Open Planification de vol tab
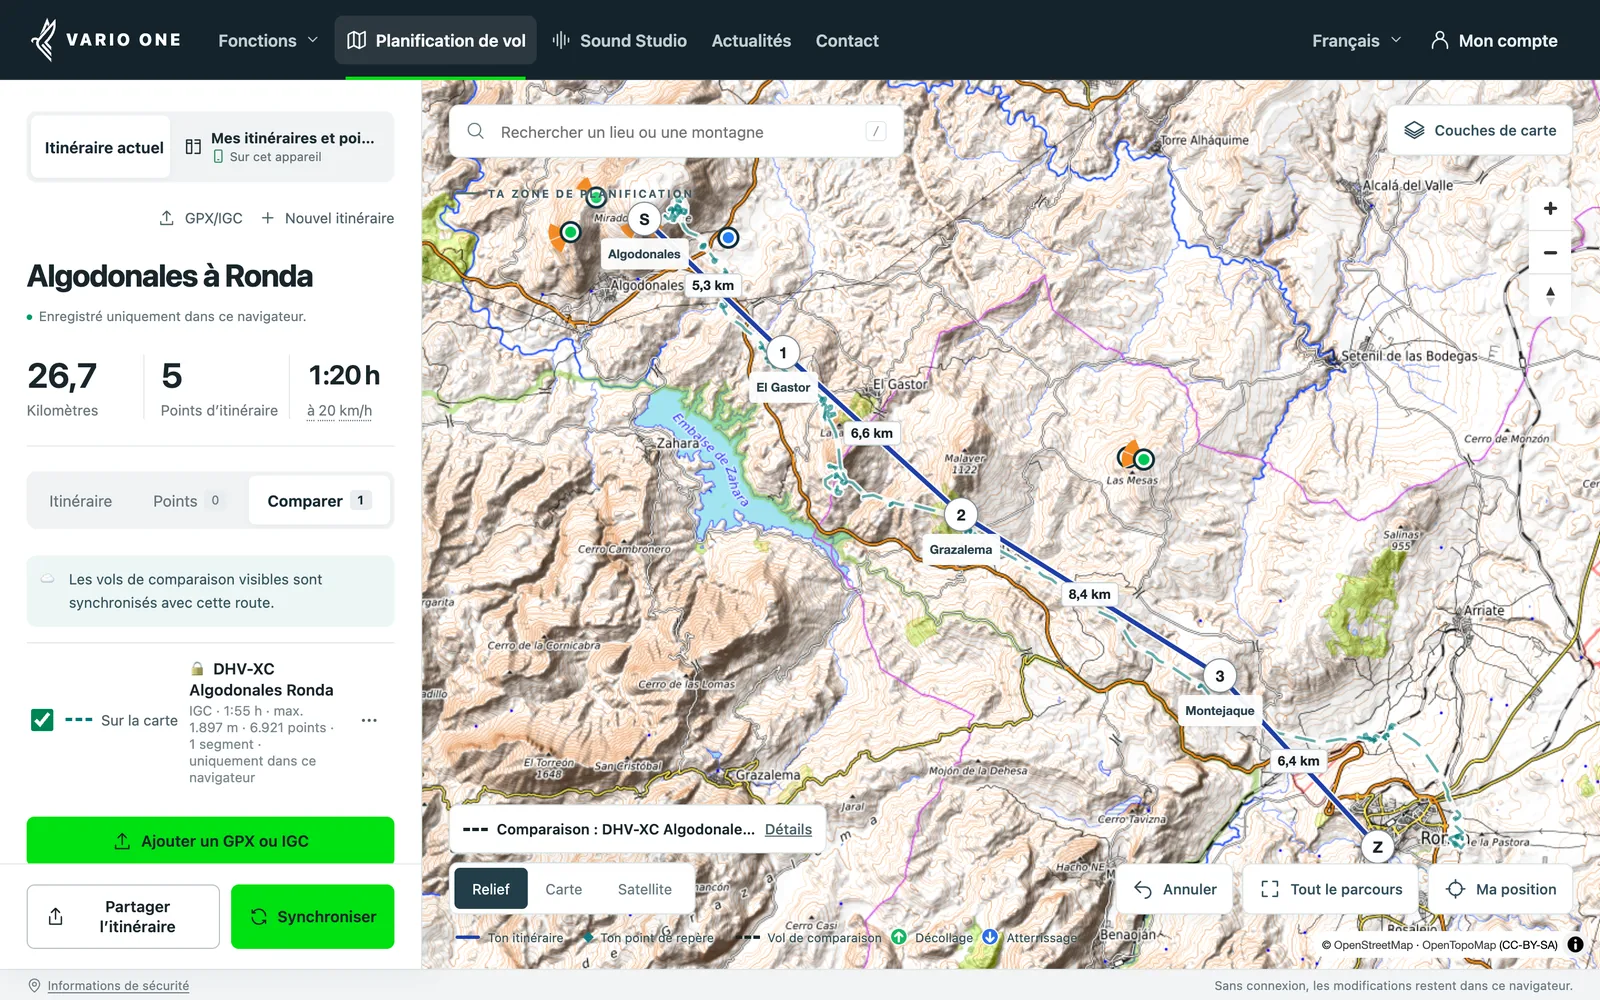Viewport: 1600px width, 1000px height. pos(436,40)
